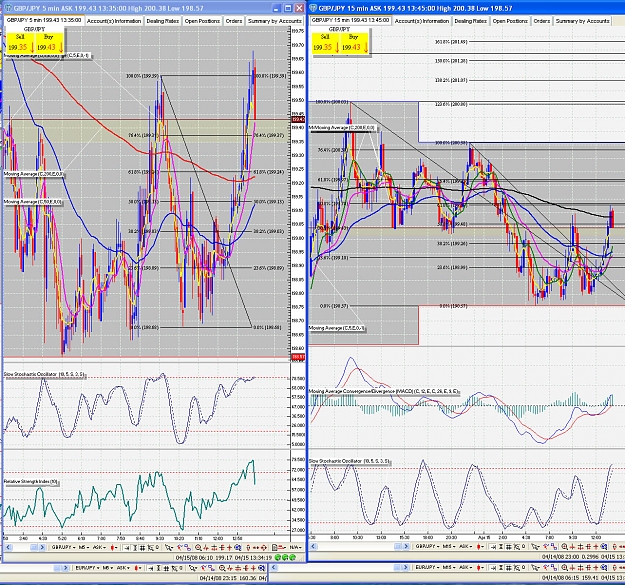This screenshot has height=585, width=625.
Task: Click horizontal scrollbar thumb in 15 min window
Action: coord(397,546)
